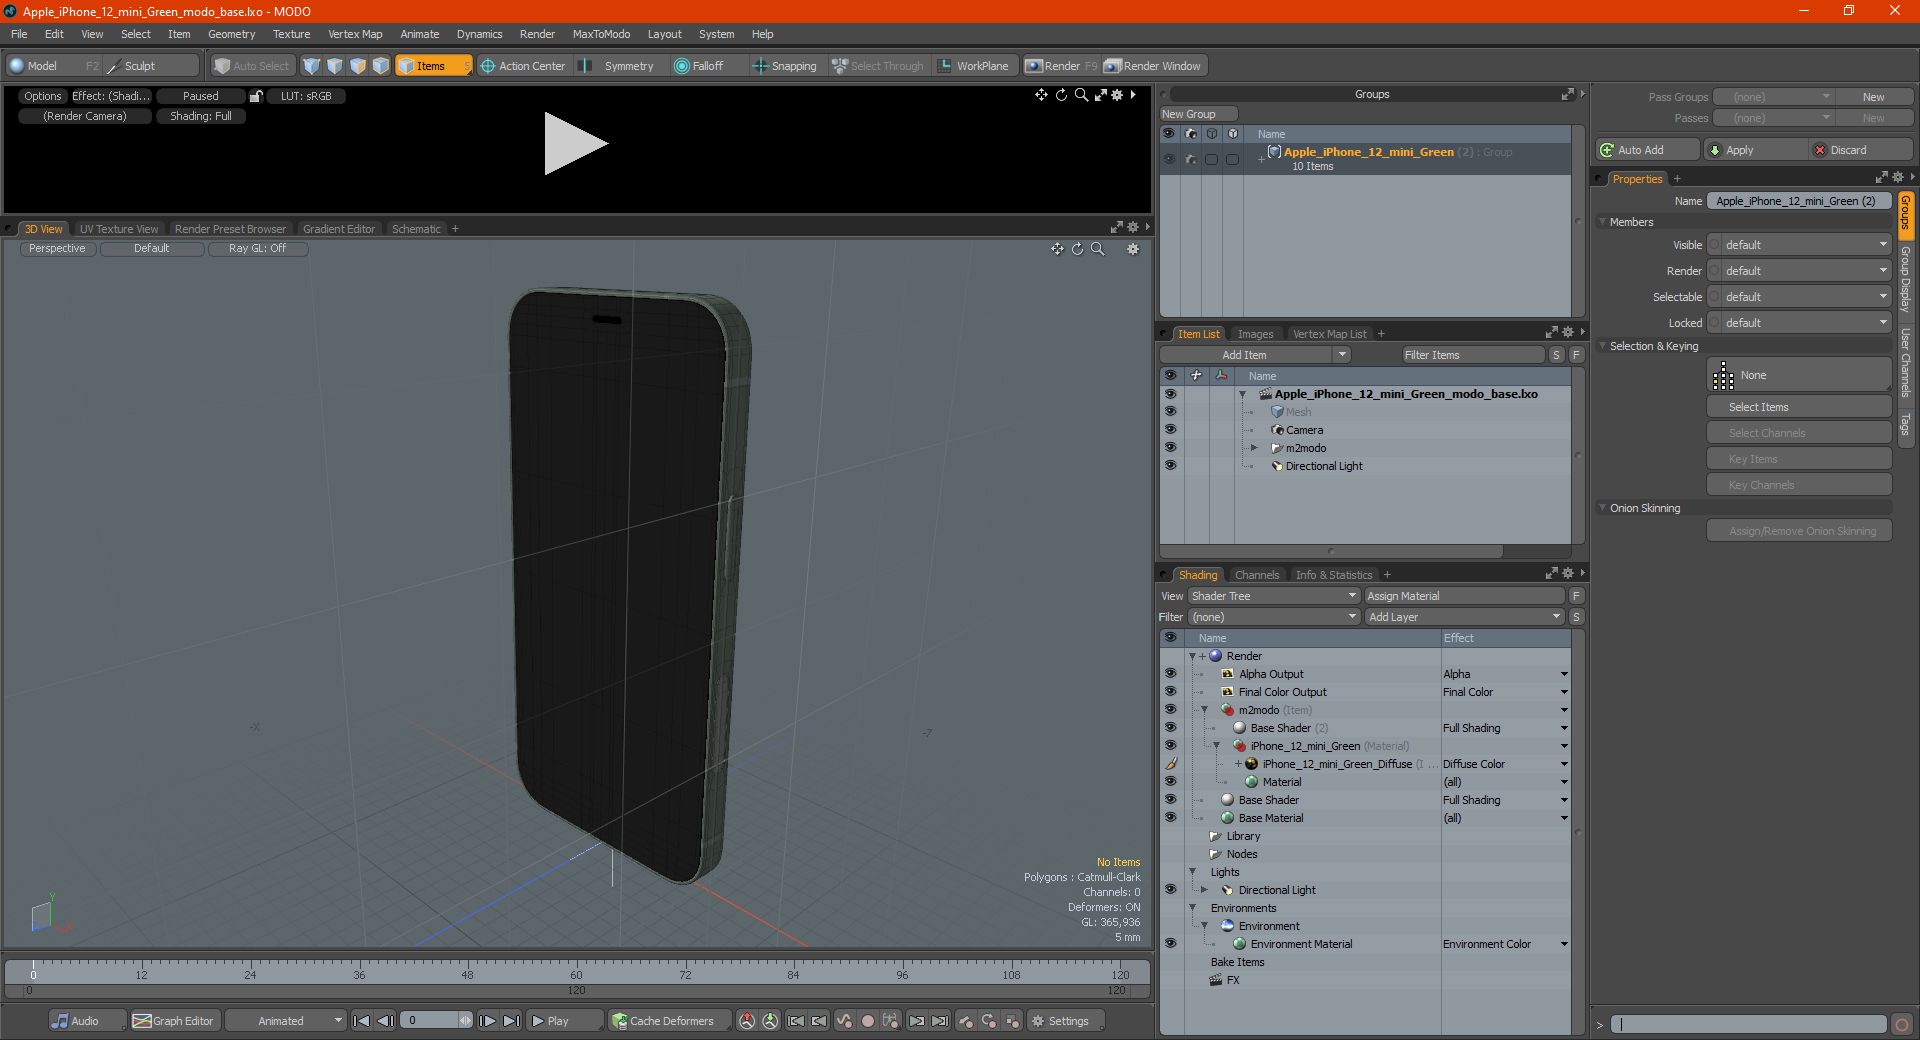Image resolution: width=1920 pixels, height=1040 pixels.
Task: Go to first frame in timeline
Action: pyautogui.click(x=362, y=1021)
